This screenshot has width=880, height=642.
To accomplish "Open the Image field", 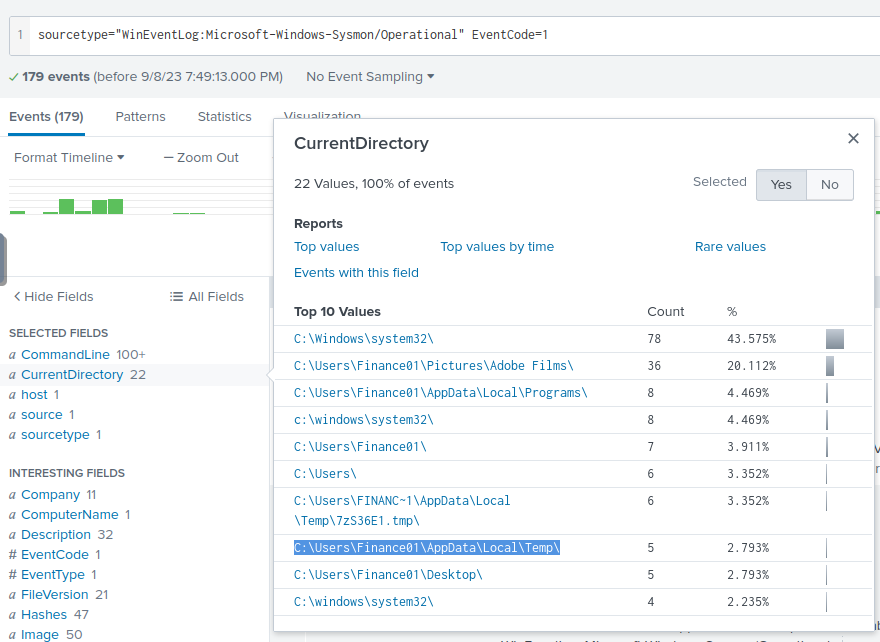I will click(39, 635).
